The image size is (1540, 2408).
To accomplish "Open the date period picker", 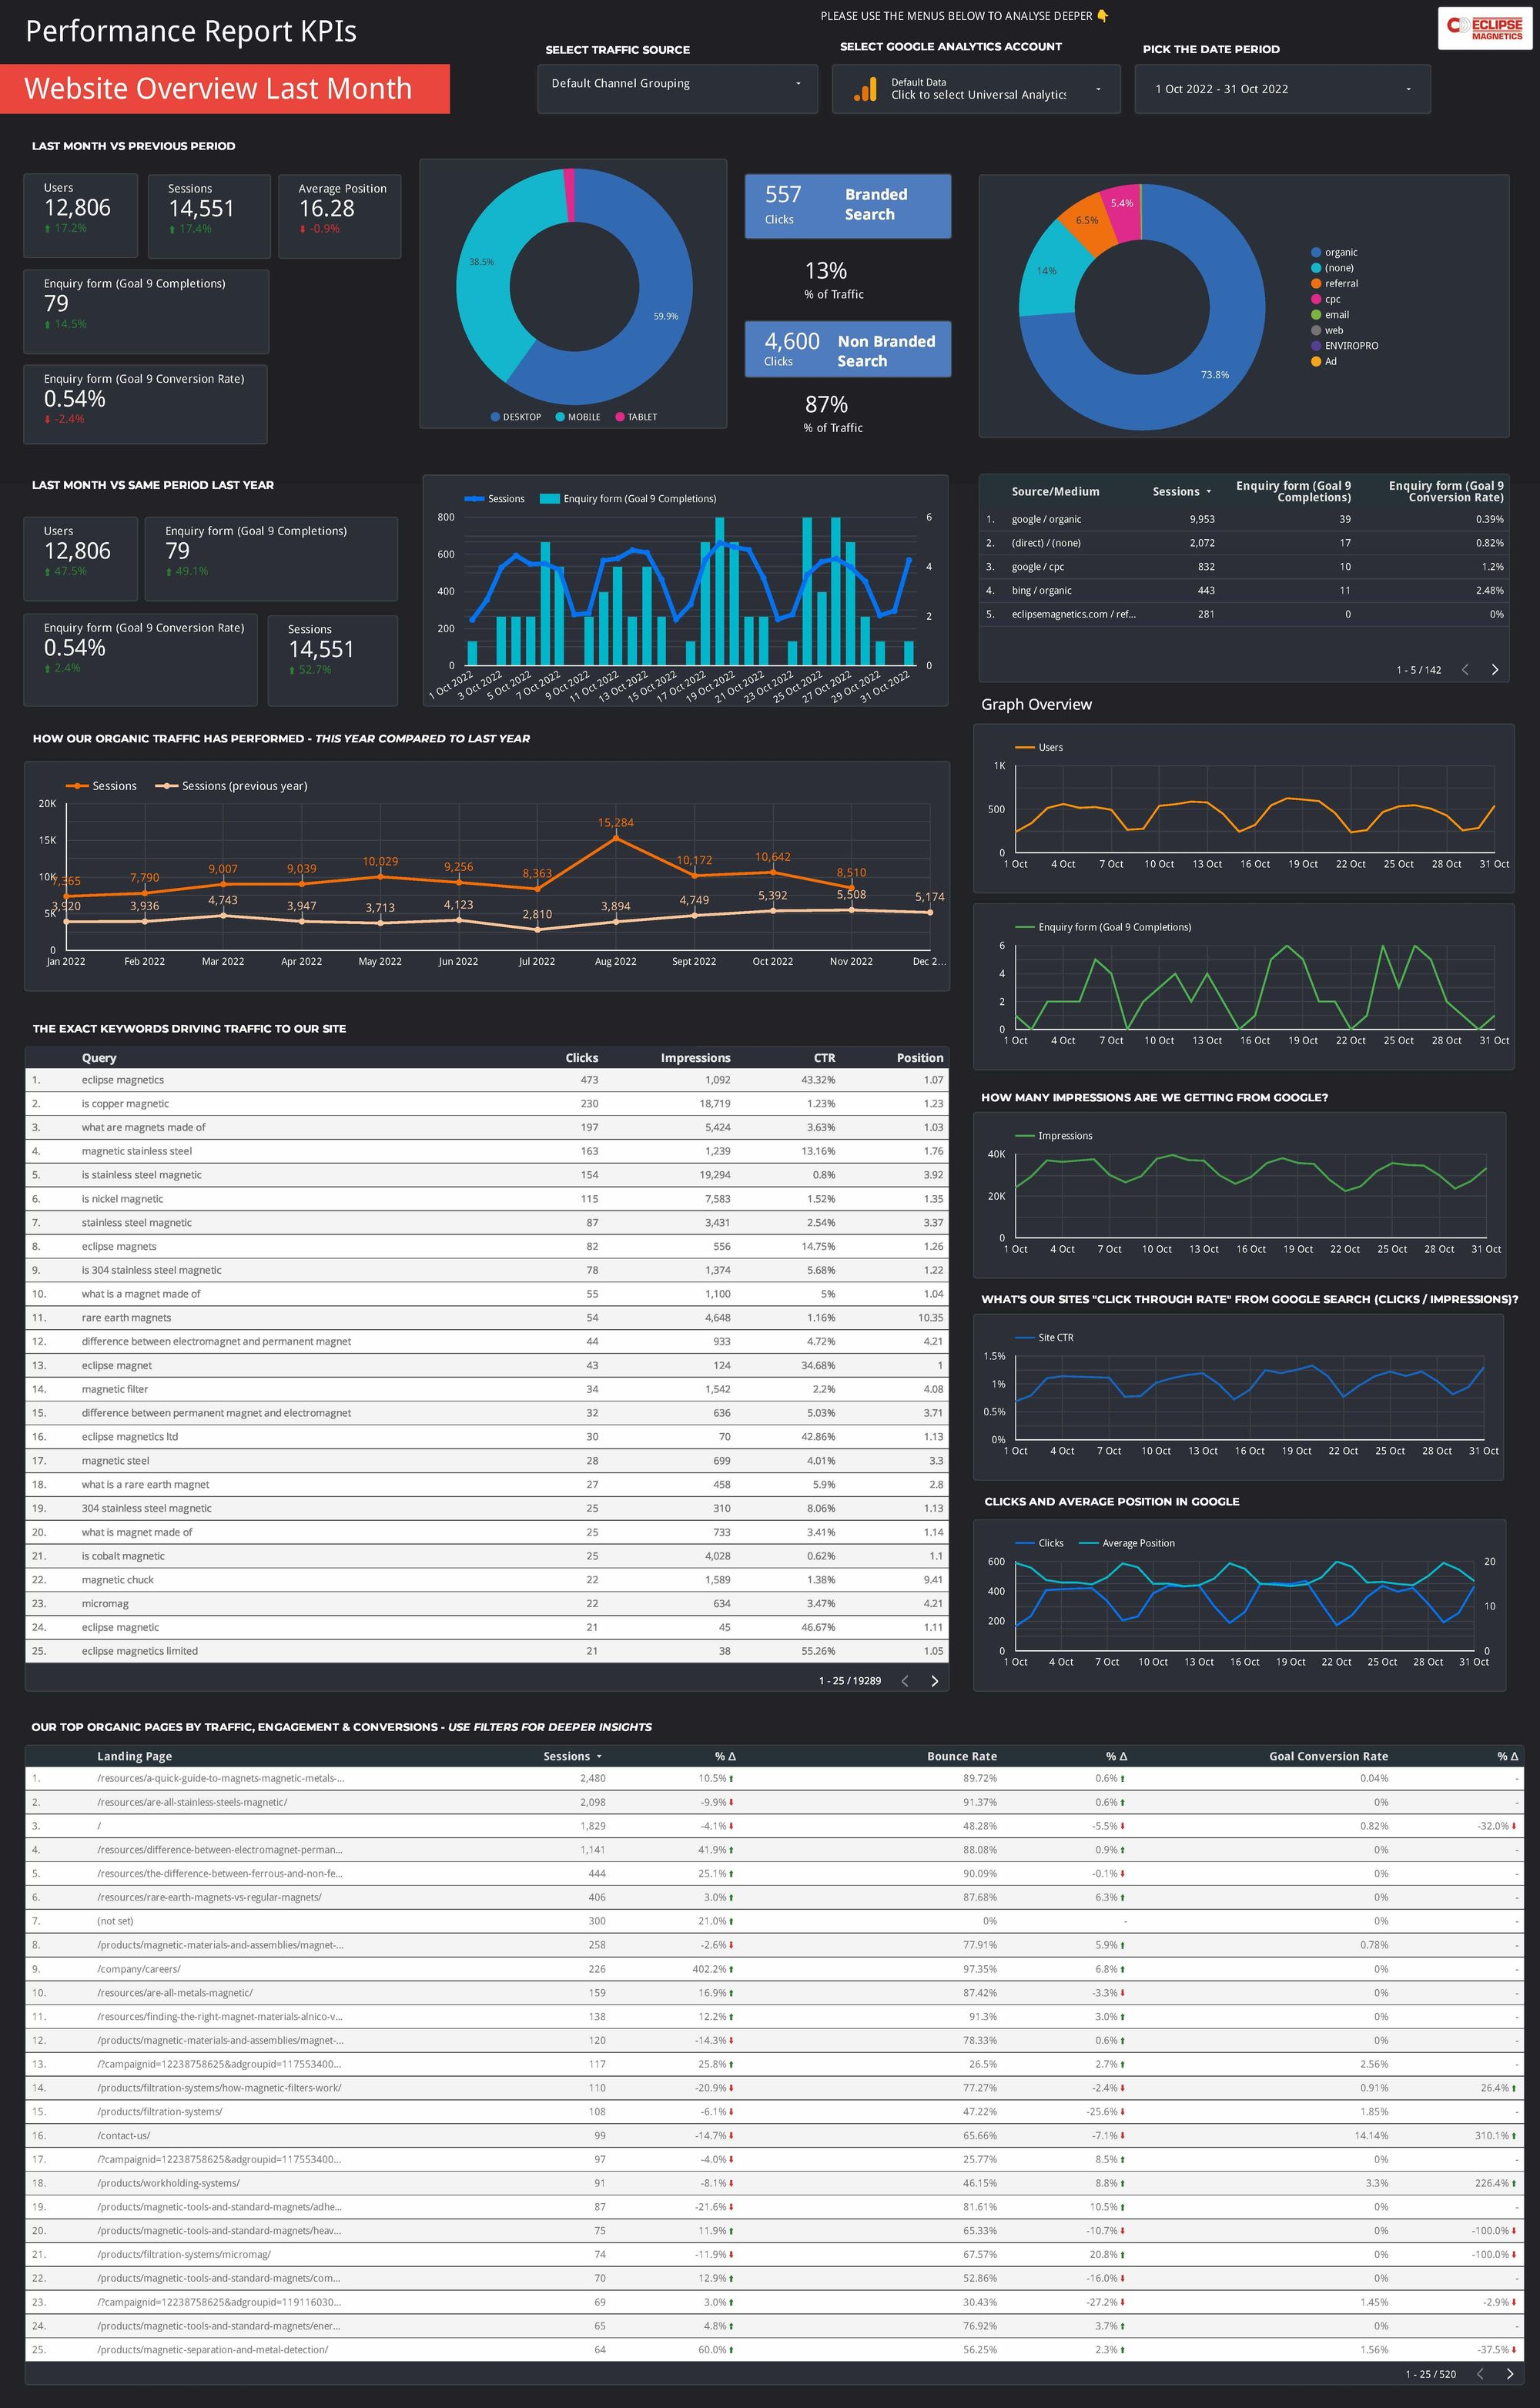I will coord(1282,89).
